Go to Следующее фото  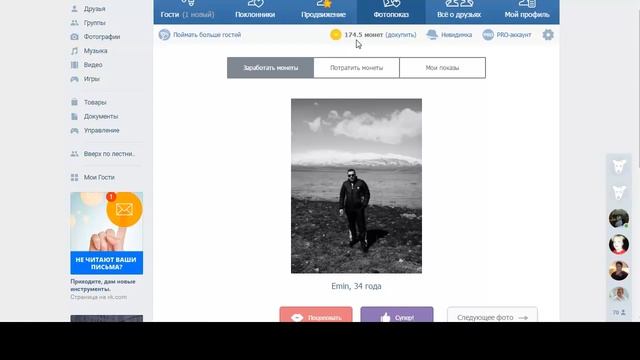click(x=492, y=315)
